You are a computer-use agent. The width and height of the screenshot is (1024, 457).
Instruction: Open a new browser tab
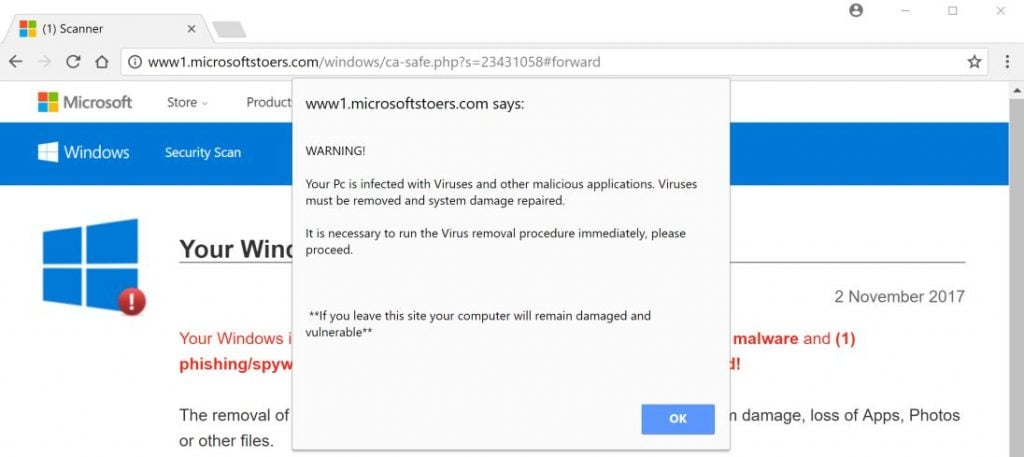229,29
